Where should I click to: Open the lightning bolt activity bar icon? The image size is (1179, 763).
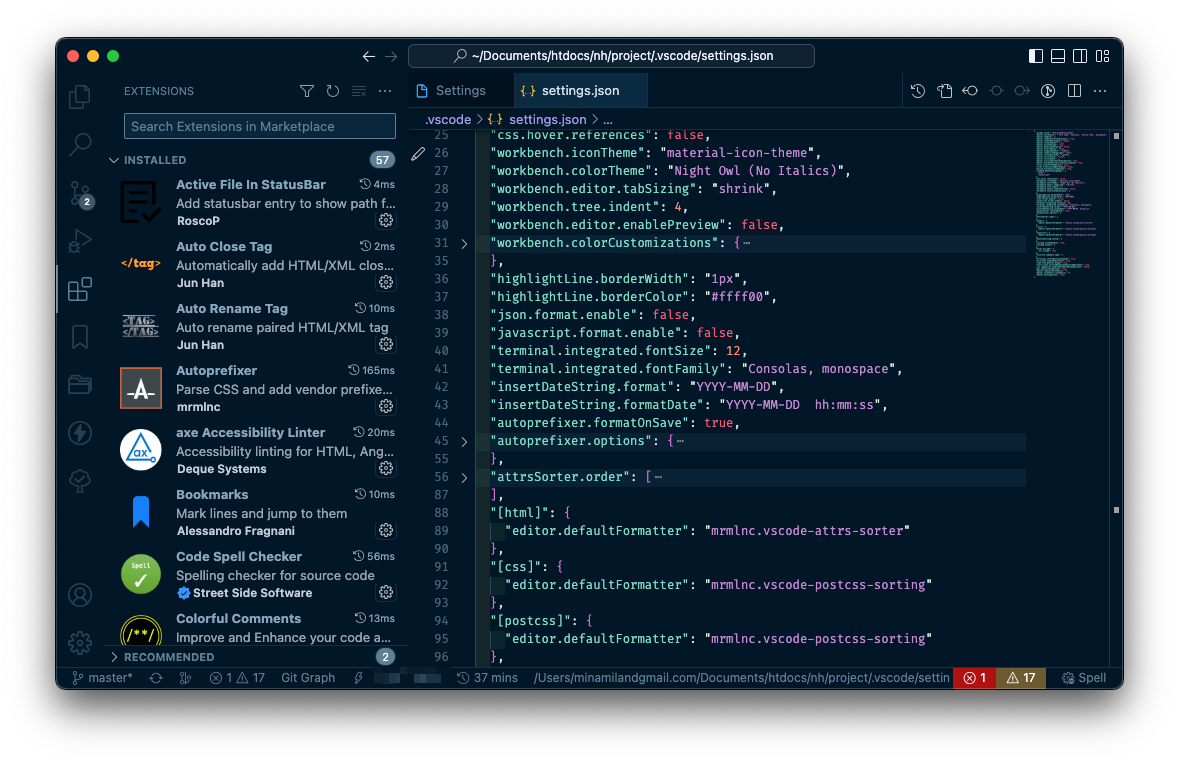click(80, 433)
